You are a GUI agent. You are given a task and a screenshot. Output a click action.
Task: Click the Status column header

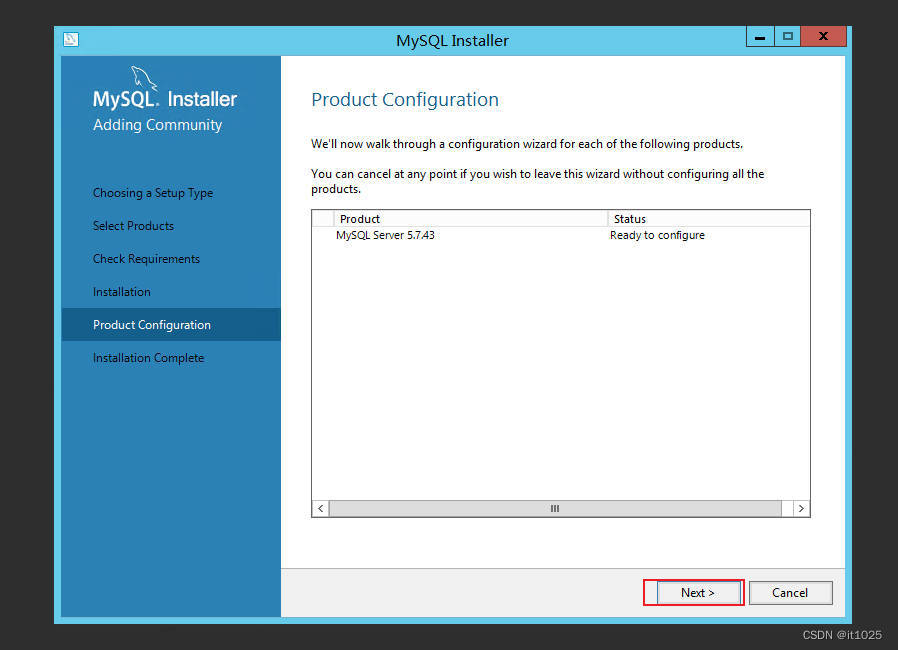point(626,218)
